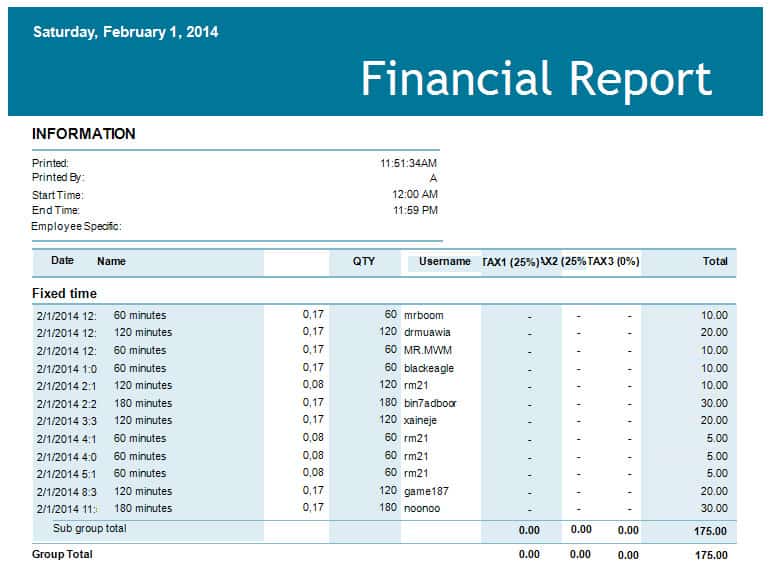Click the 2/1/2014 8:3 date cell
Image resolution: width=769 pixels, height=565 pixels.
click(67, 492)
